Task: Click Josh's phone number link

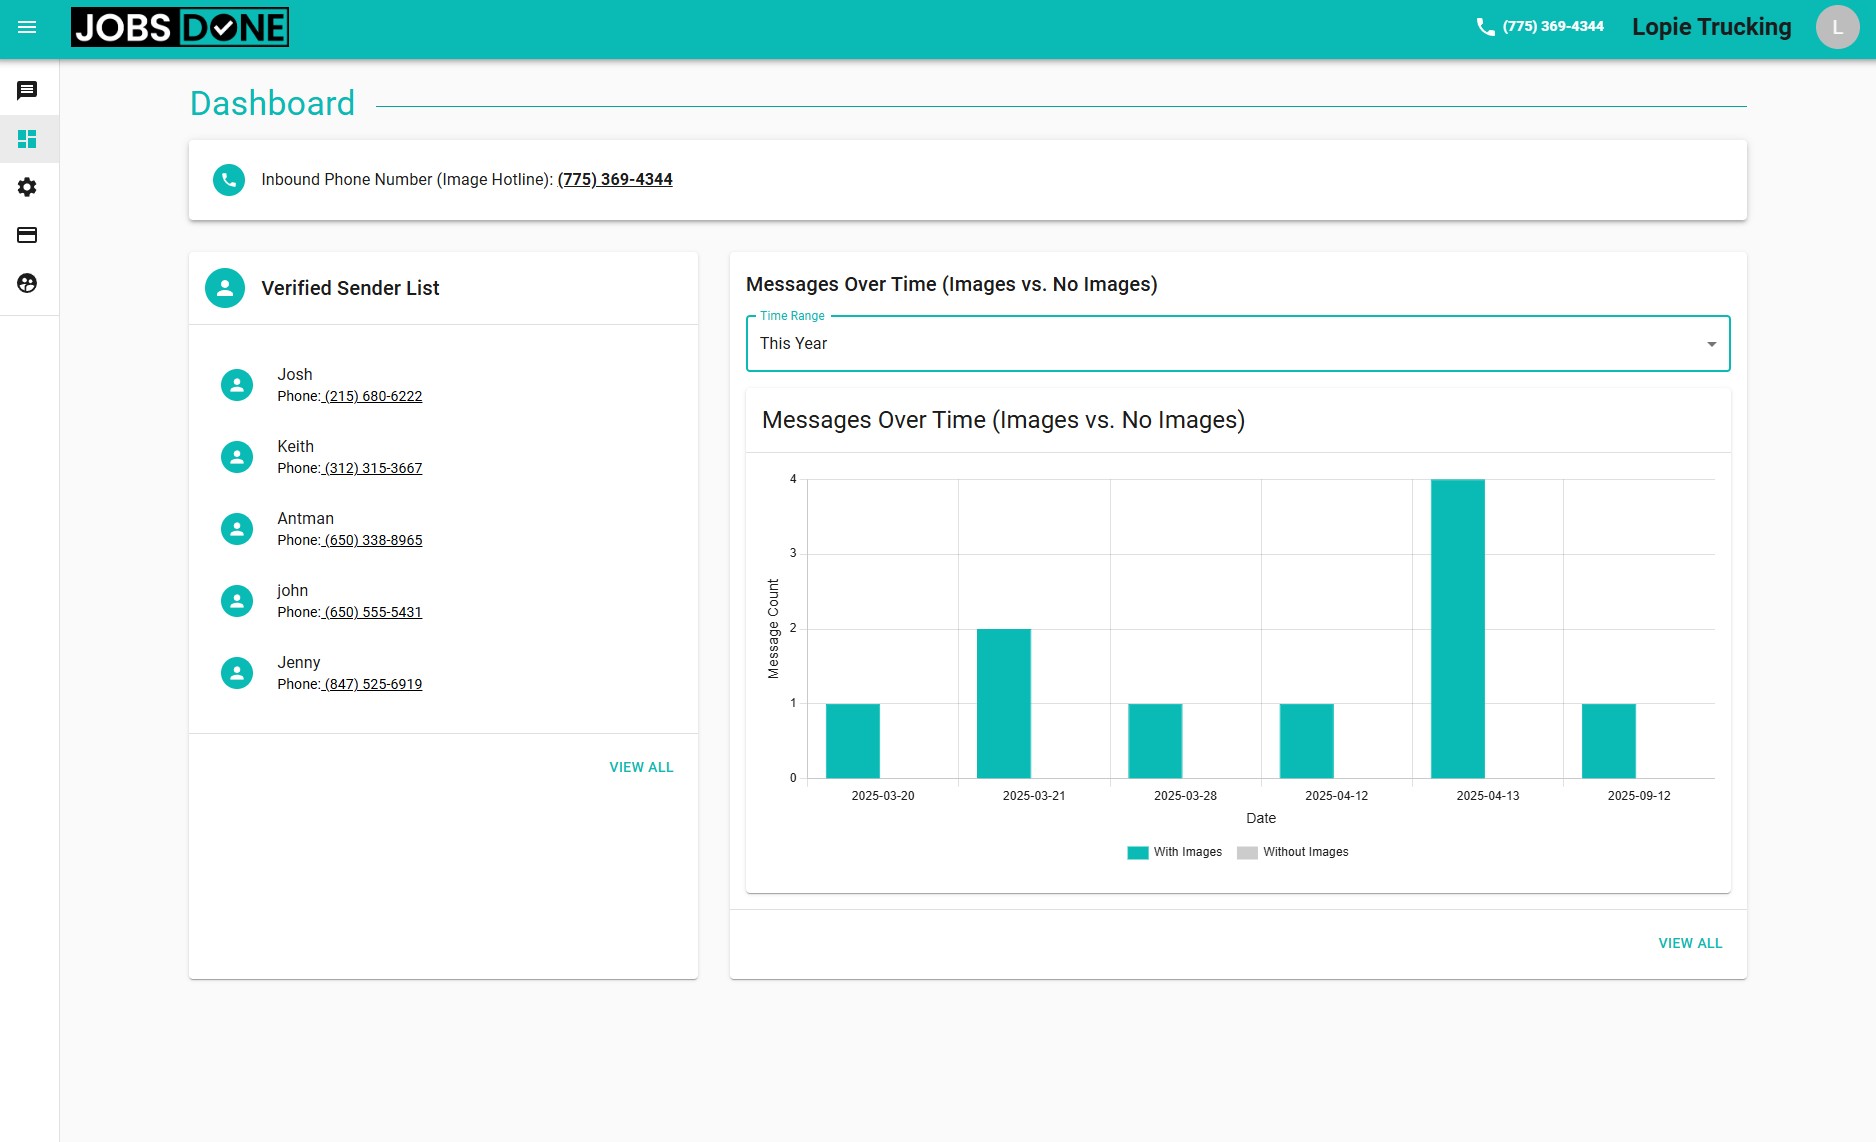Action: [373, 397]
